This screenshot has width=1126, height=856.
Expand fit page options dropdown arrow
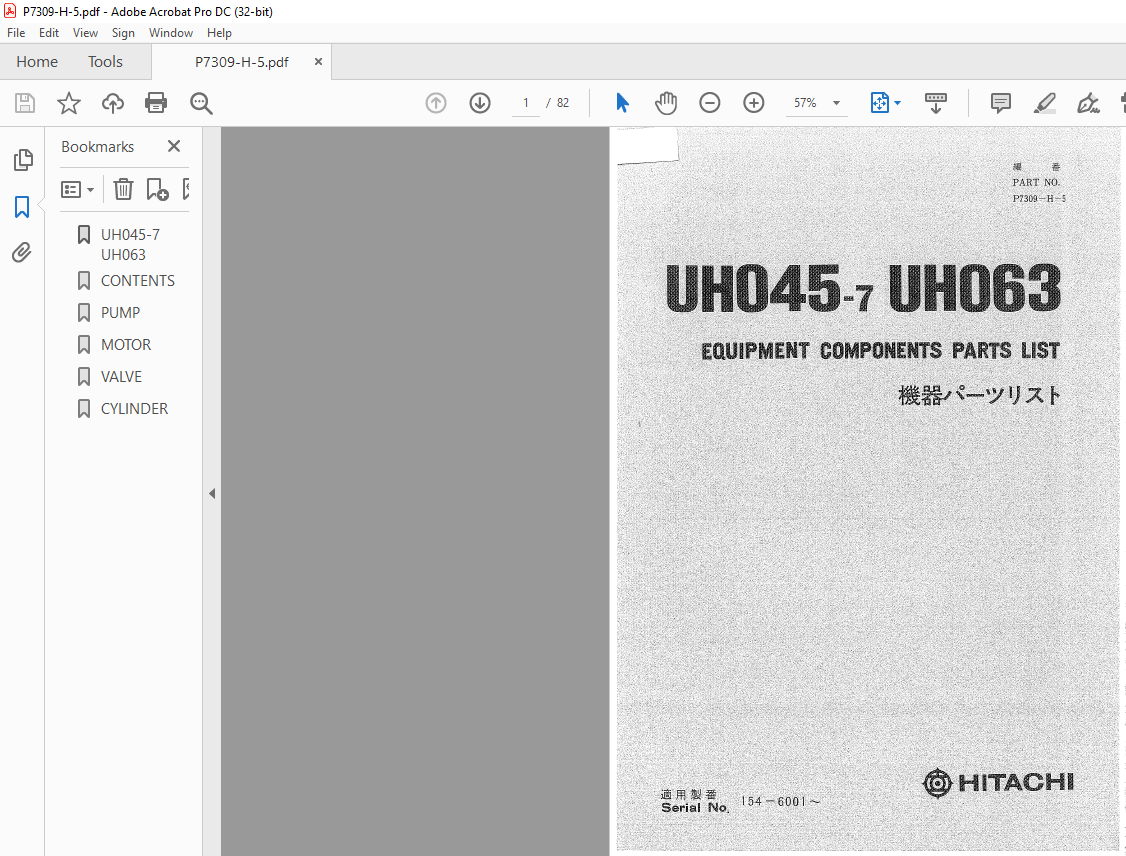click(x=898, y=103)
